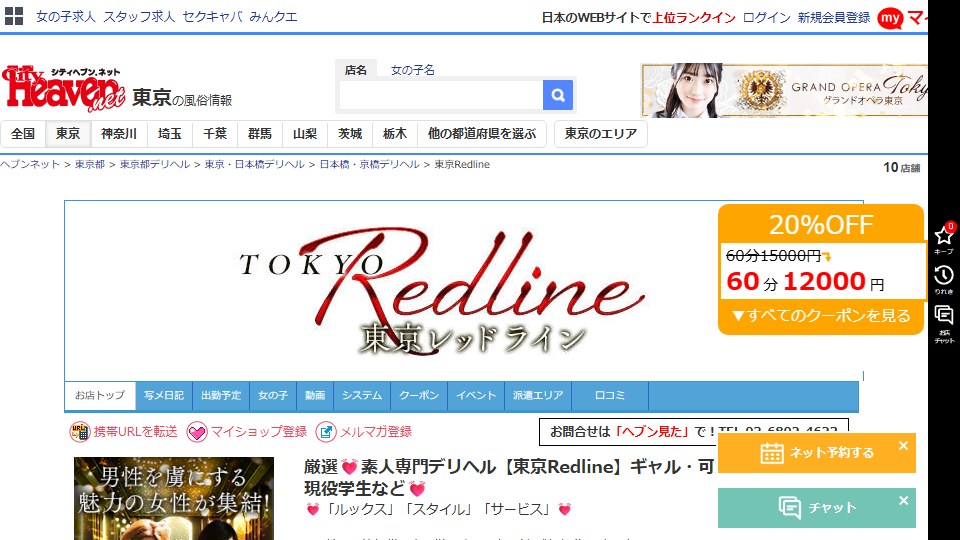Select the 店名 search tab

point(355,70)
